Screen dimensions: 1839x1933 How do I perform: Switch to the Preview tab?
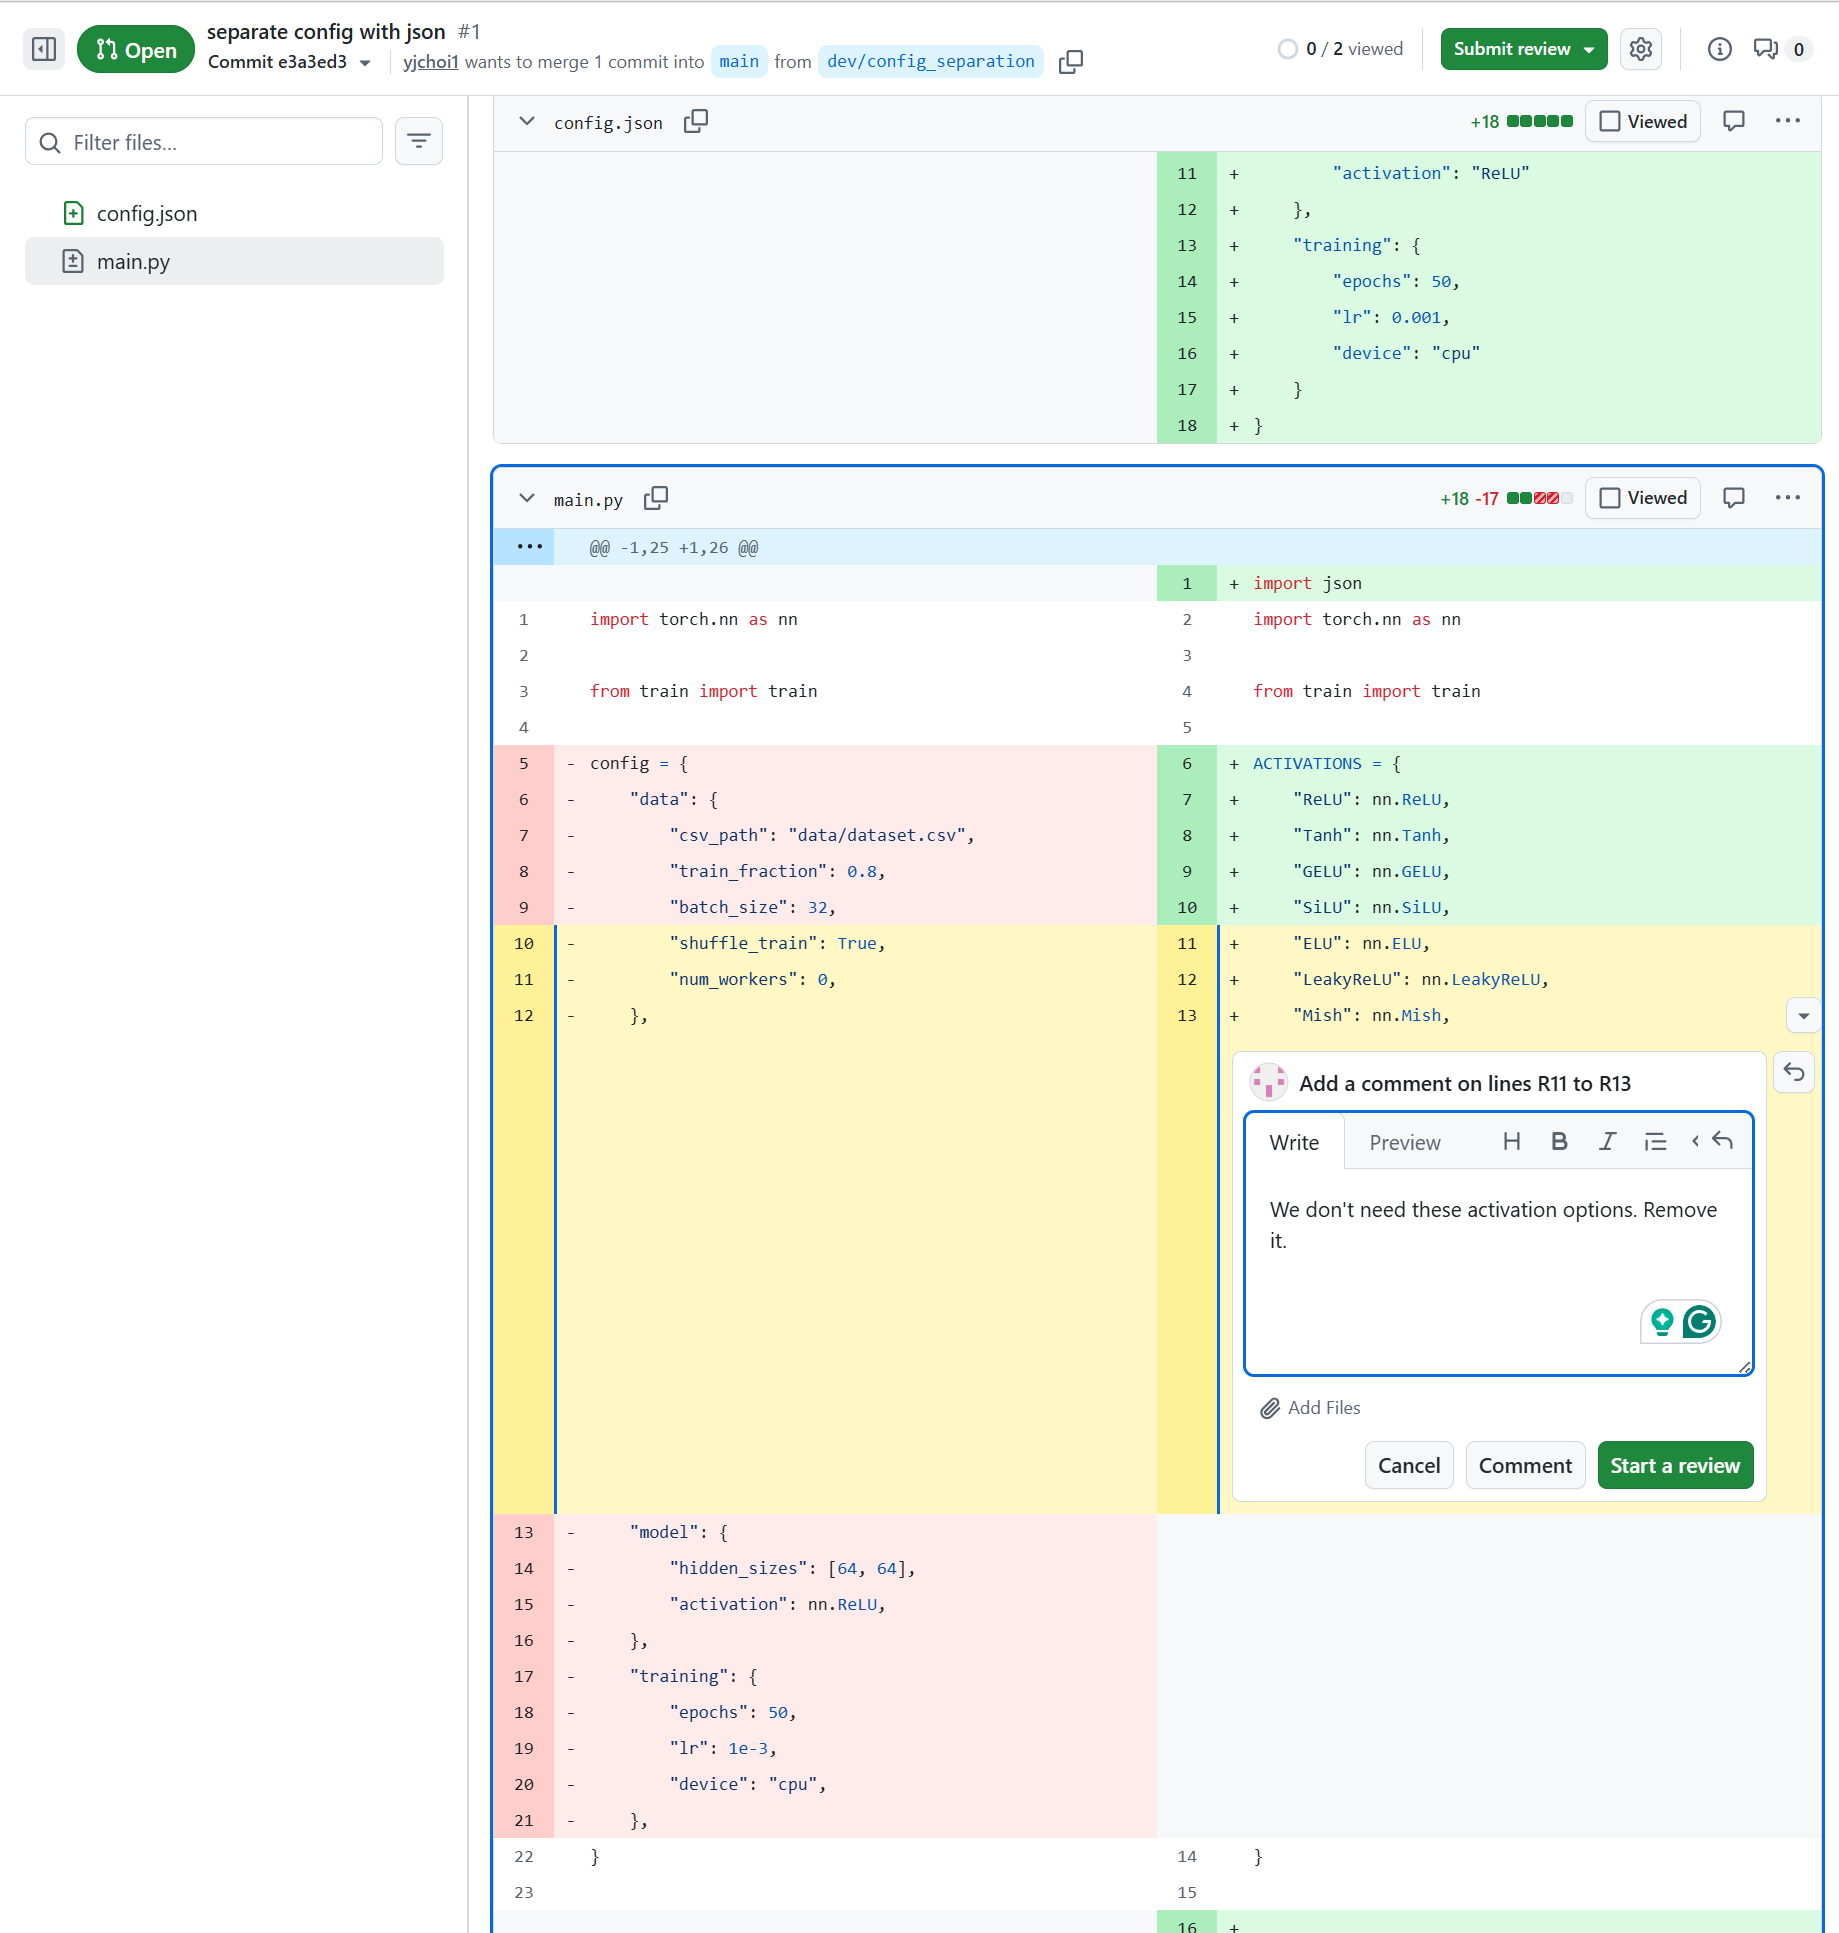click(1404, 1143)
